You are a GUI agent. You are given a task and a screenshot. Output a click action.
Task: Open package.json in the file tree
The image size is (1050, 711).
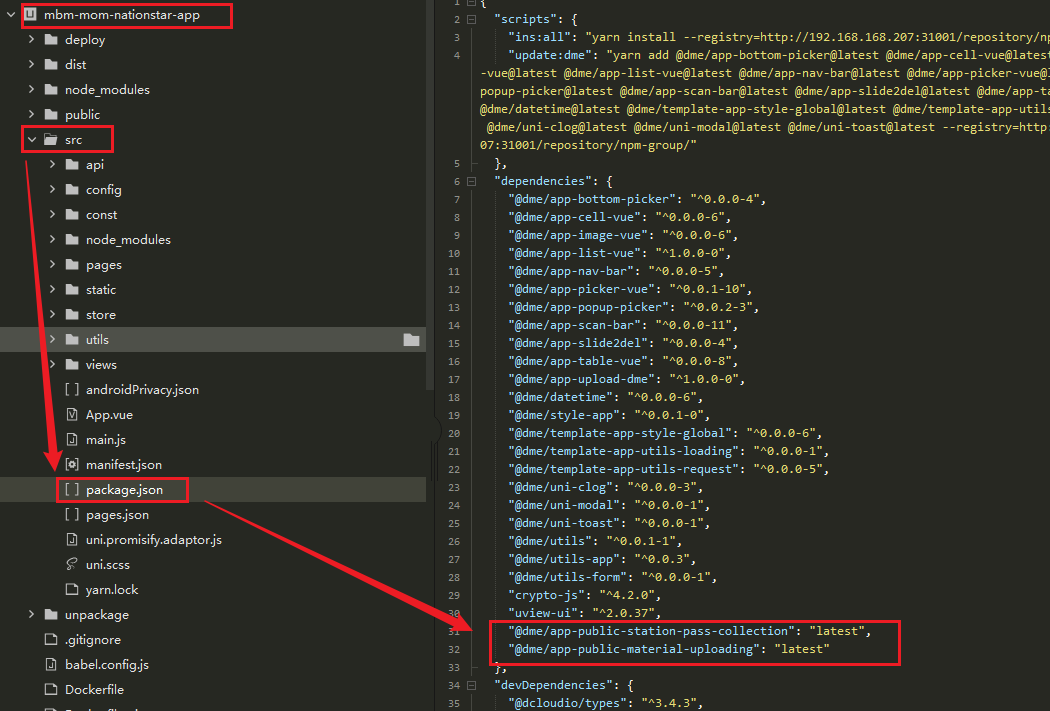tap(123, 490)
